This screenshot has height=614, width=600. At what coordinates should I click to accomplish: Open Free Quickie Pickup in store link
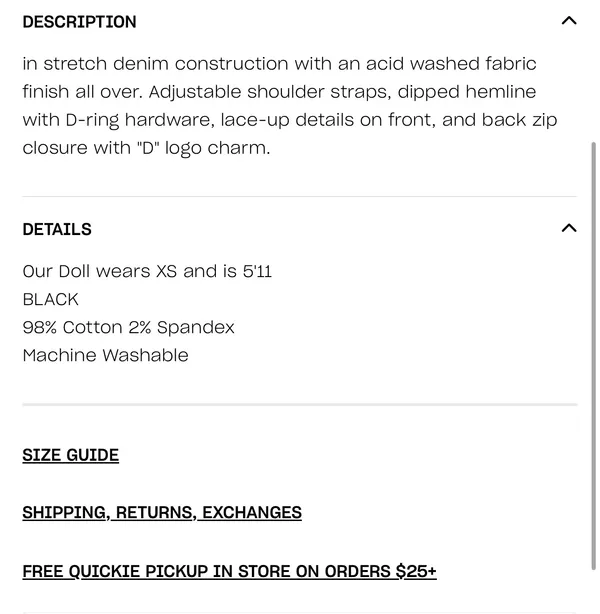[x=230, y=571]
